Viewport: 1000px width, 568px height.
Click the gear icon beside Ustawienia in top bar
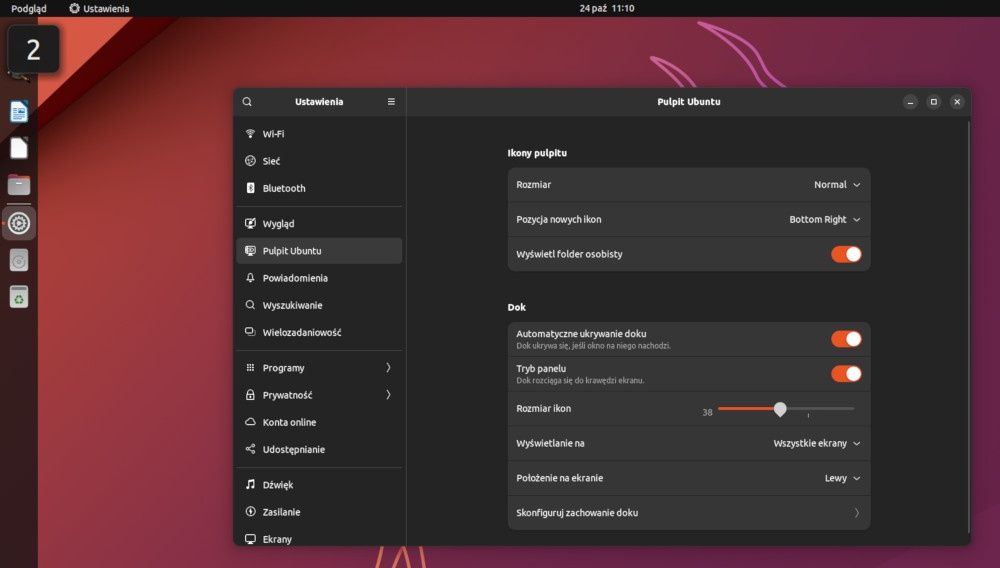tap(75, 8)
